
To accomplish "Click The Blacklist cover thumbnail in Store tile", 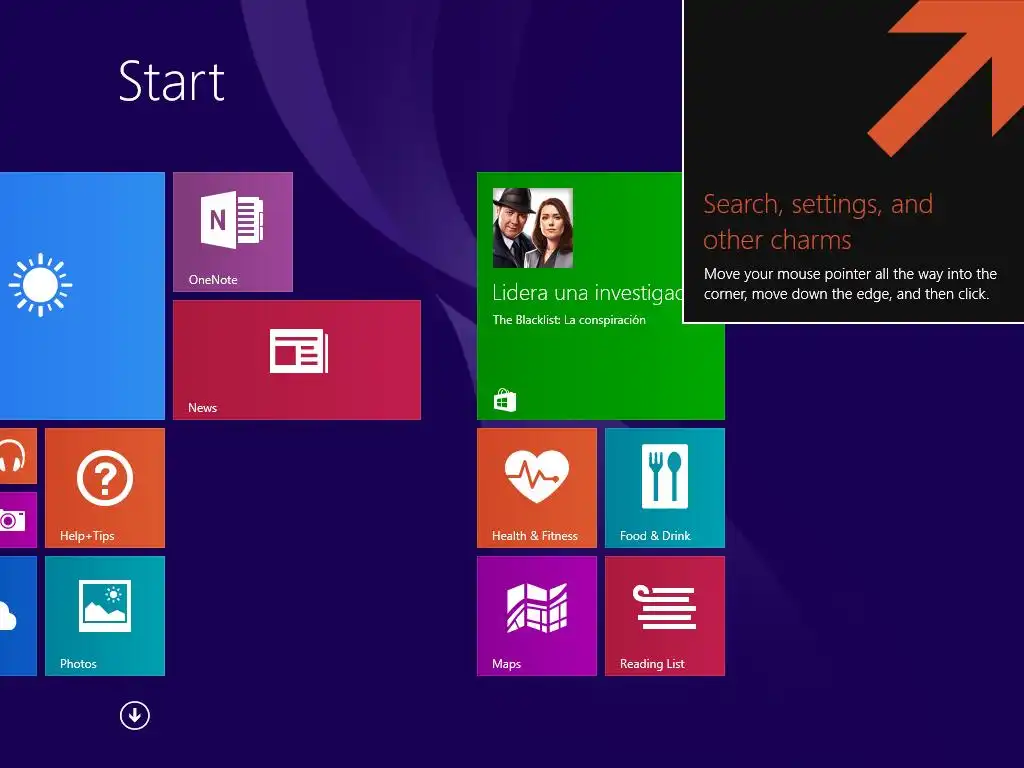I will pyautogui.click(x=533, y=228).
